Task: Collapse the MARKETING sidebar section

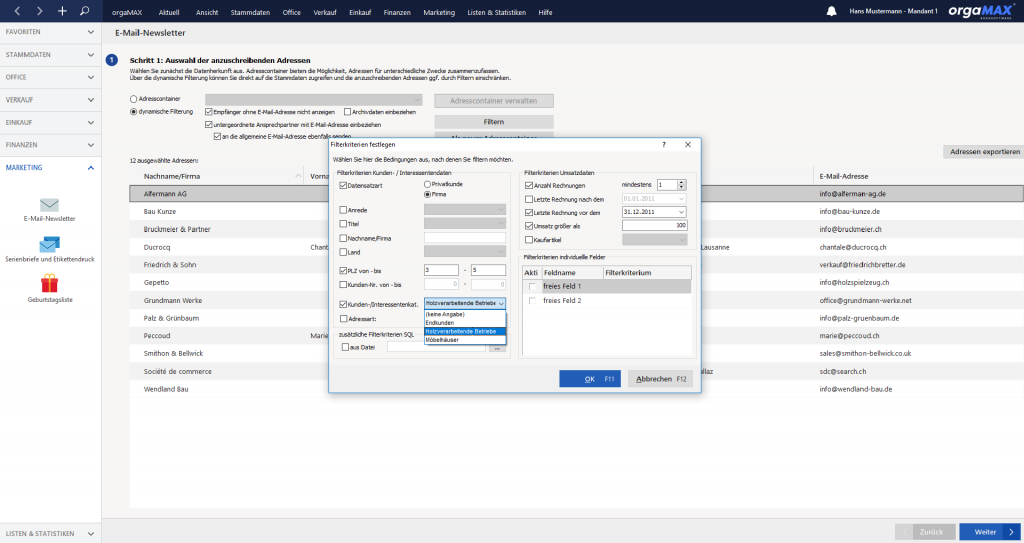Action: tap(50, 168)
